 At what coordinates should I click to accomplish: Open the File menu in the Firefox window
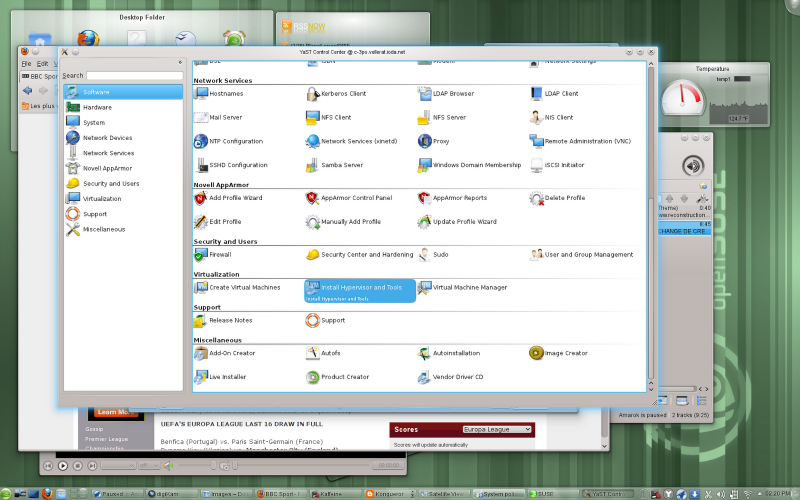27,64
